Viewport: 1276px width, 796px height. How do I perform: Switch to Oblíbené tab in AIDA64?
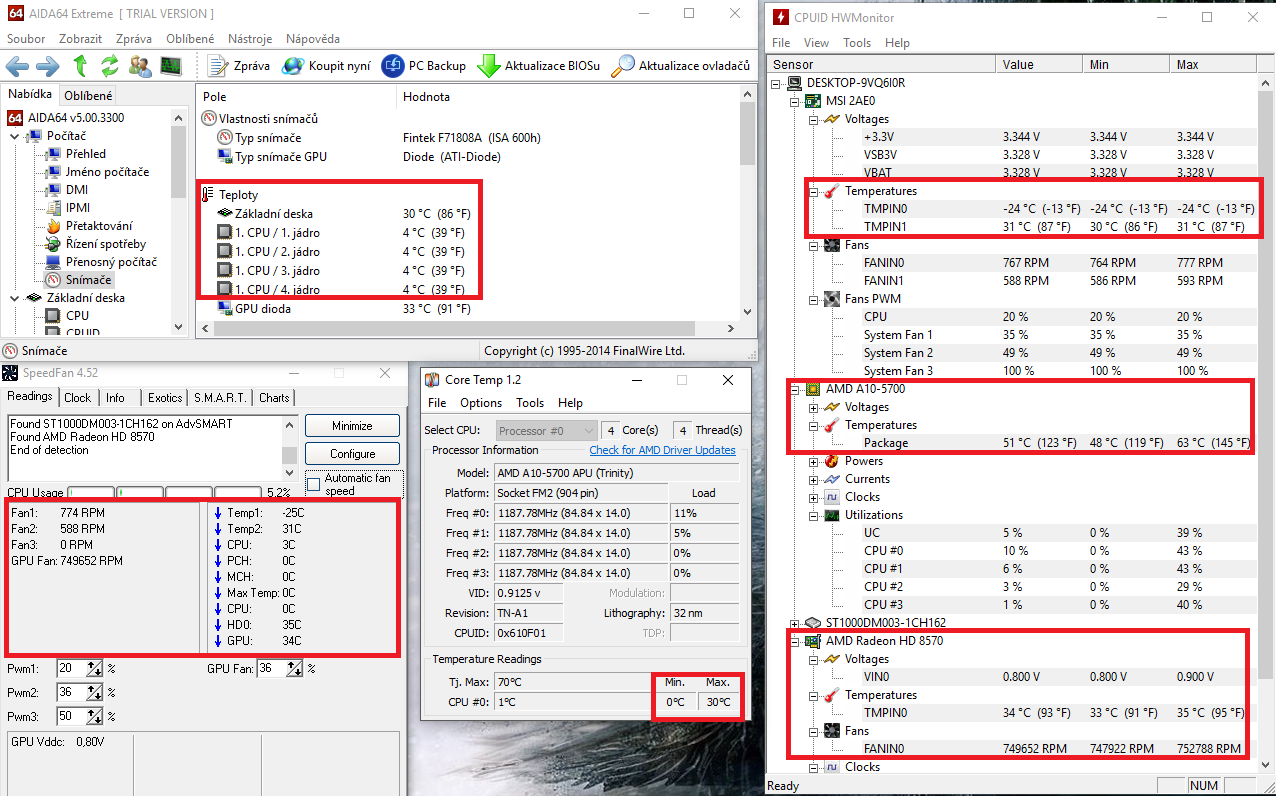[88, 96]
